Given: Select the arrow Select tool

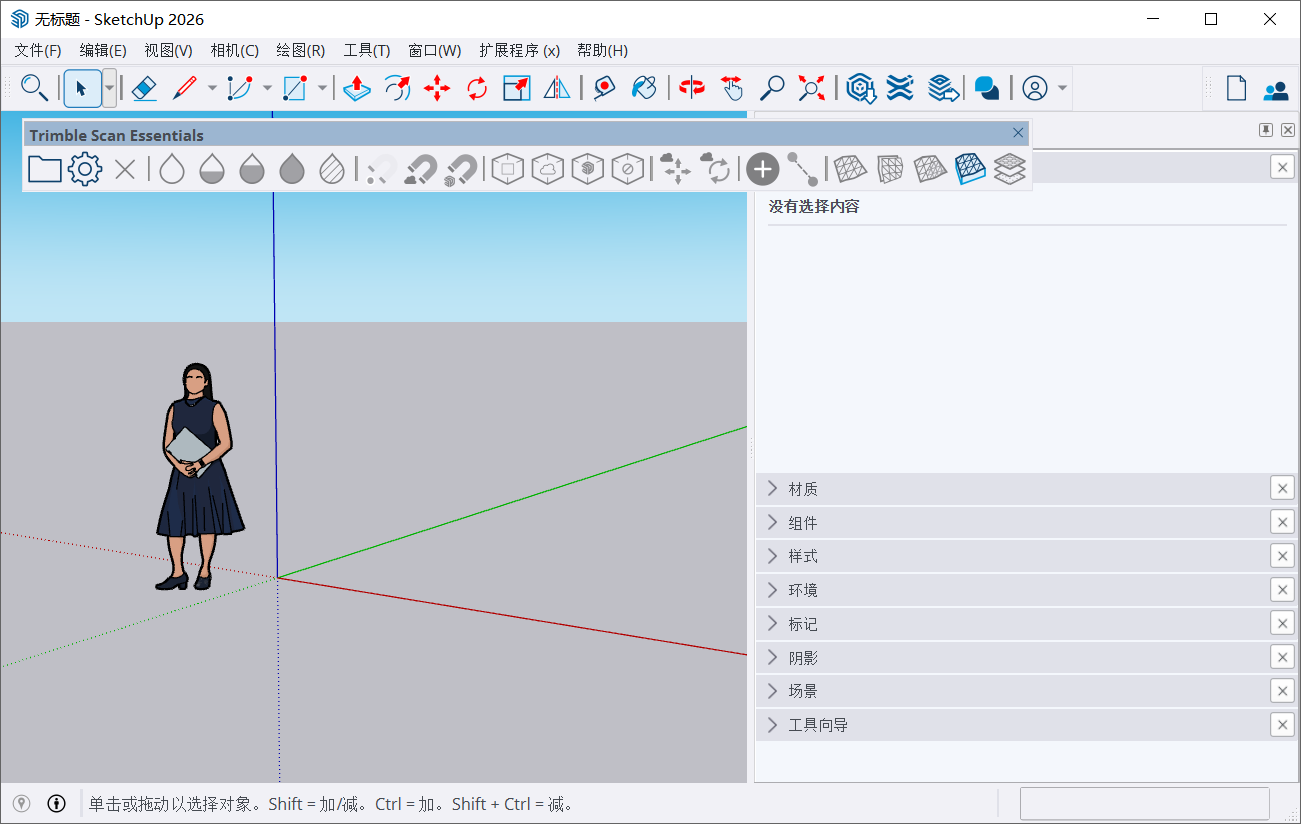Looking at the screenshot, I should coord(82,88).
